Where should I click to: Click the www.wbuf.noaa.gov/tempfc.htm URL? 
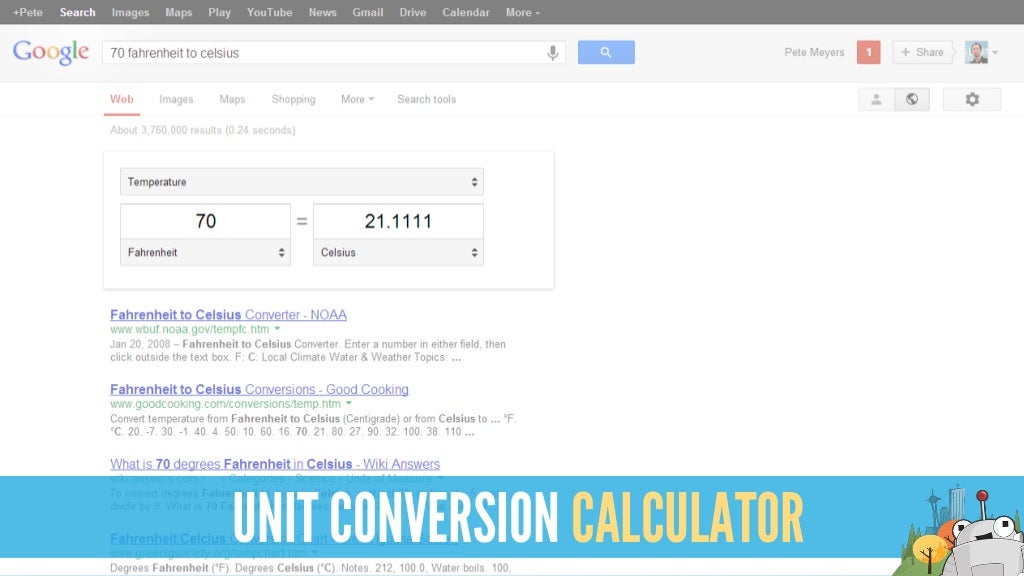(x=189, y=329)
